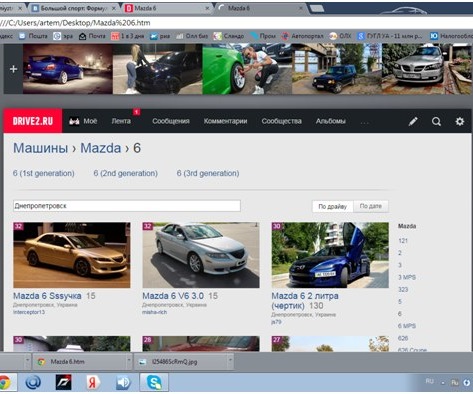Click the notification badge on Лента
This screenshot has width=473, height=394.
coord(136,112)
